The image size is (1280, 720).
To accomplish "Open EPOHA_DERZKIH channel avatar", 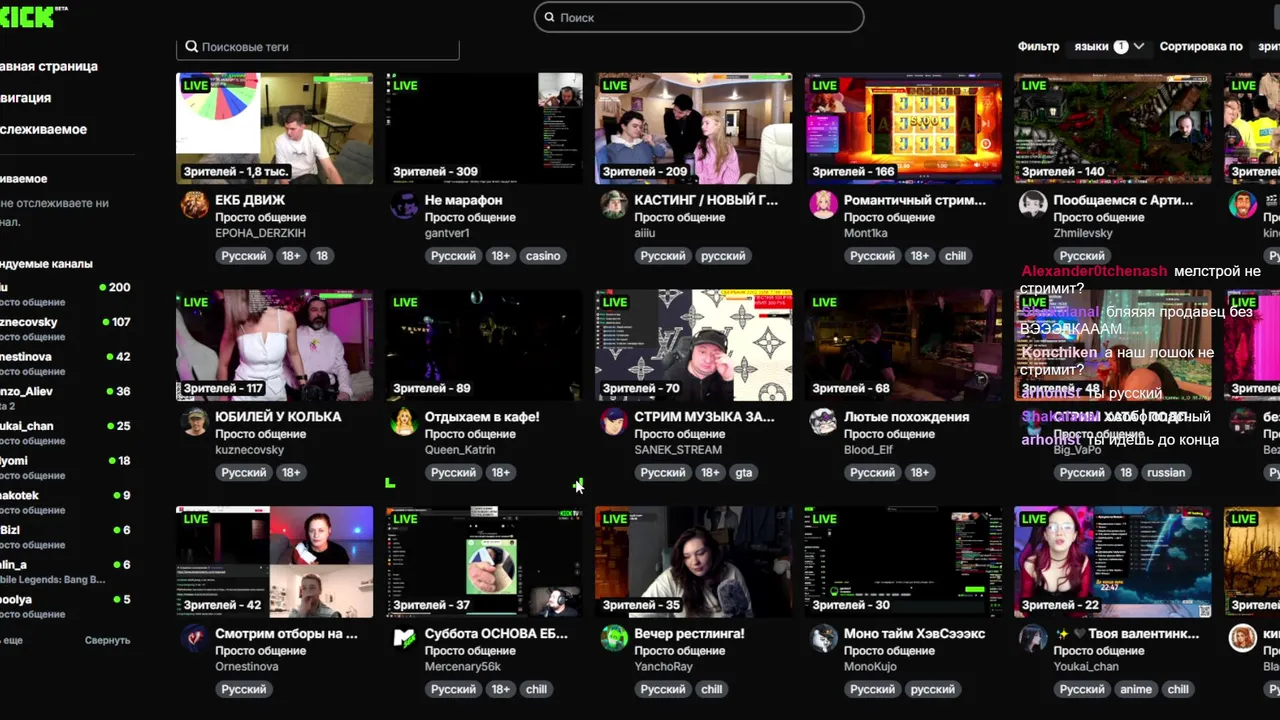I will pyautogui.click(x=194, y=205).
